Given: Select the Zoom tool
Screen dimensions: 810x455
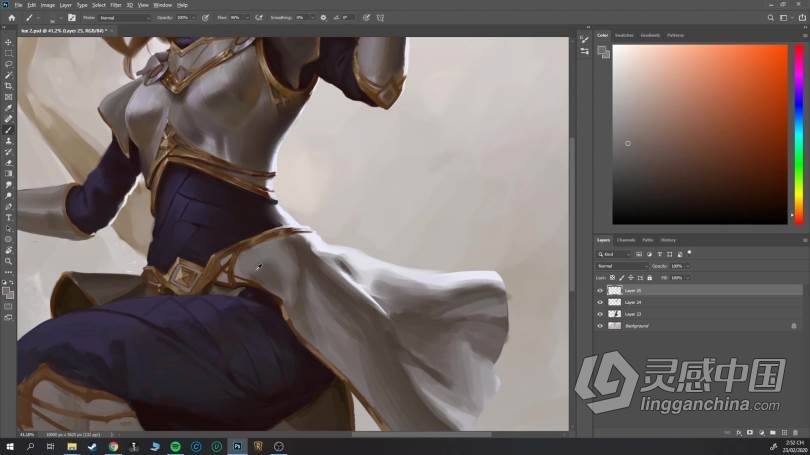Looking at the screenshot, I should click(8, 261).
